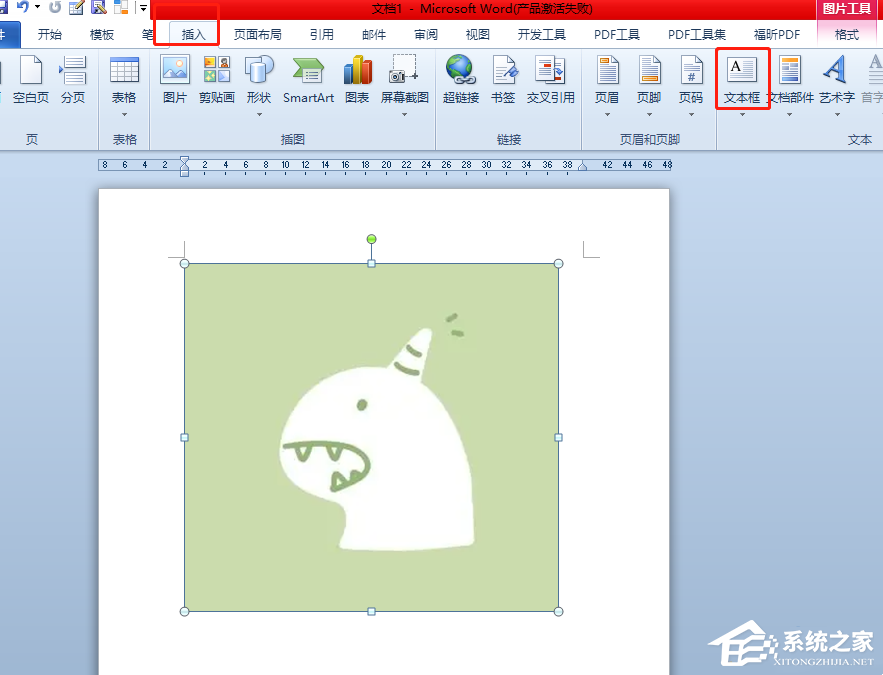Open document parts (文档部件)
883x675 pixels.
(790, 80)
